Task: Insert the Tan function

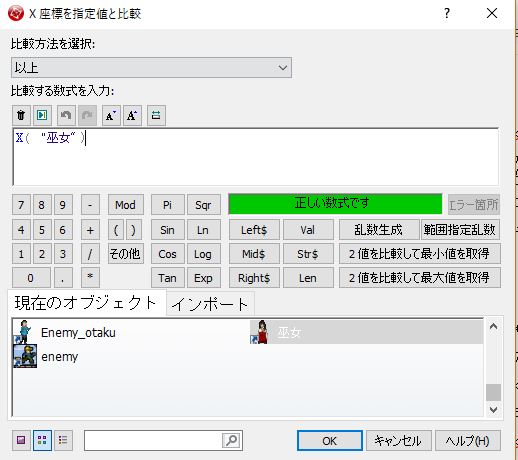Action: [167, 278]
